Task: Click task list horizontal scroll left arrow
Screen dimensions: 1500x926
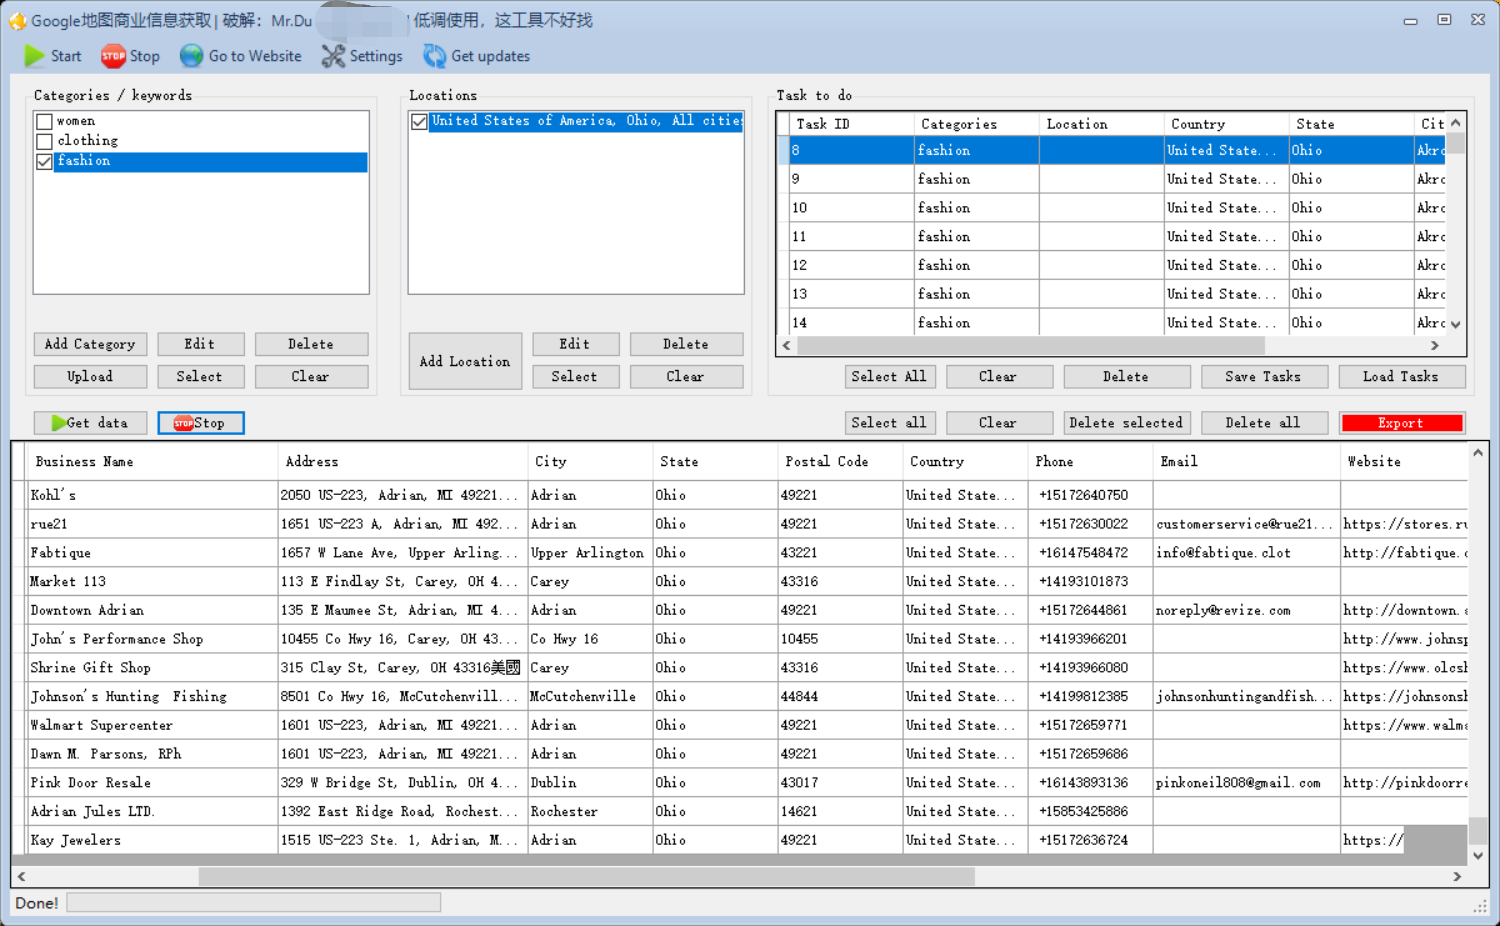Action: pyautogui.click(x=787, y=346)
